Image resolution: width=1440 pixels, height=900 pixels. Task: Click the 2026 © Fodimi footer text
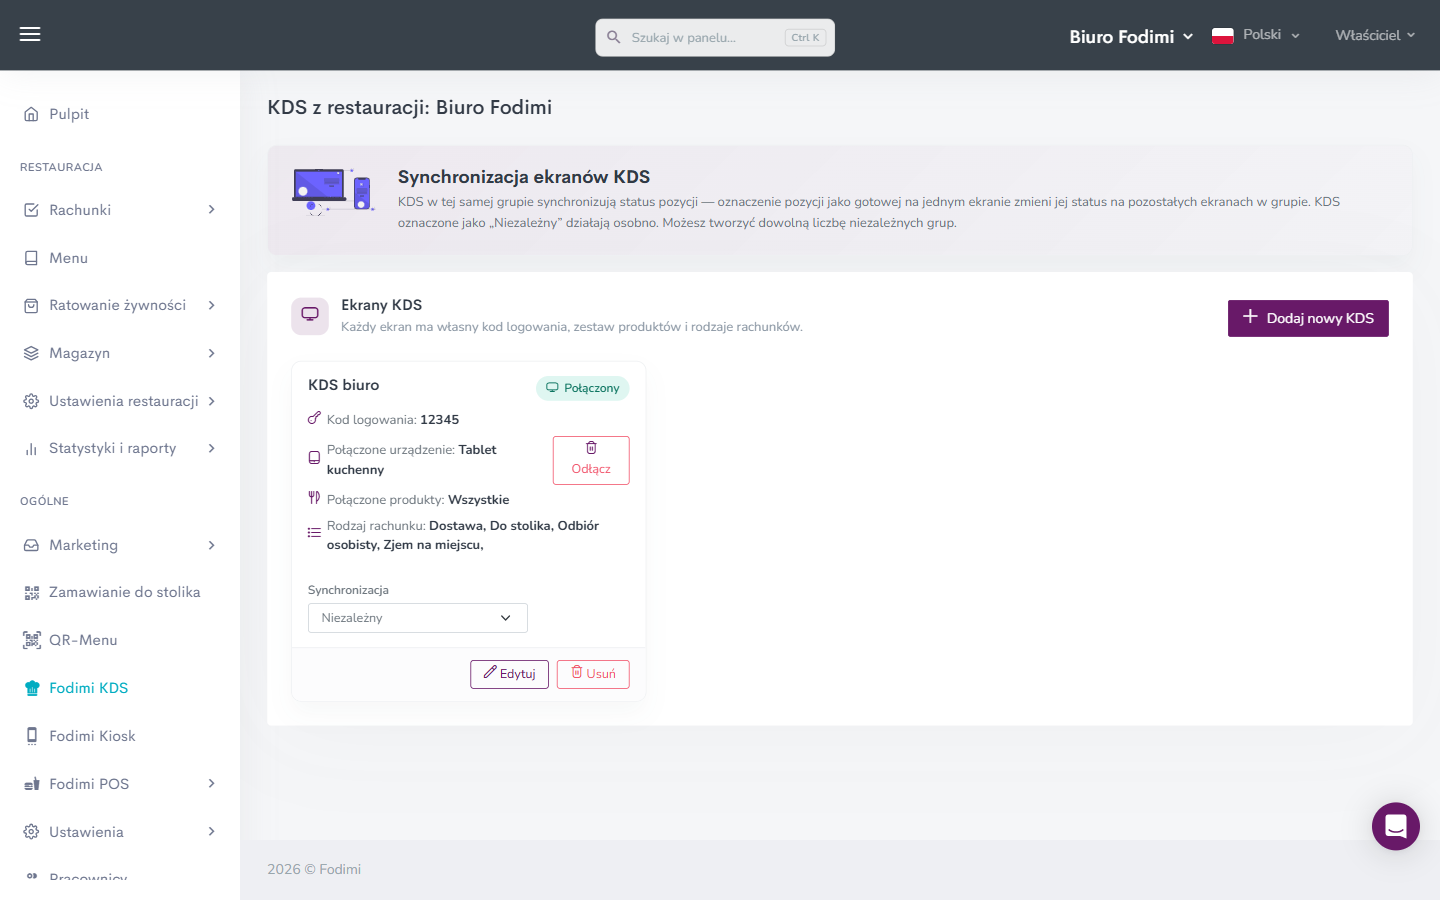coord(314,869)
